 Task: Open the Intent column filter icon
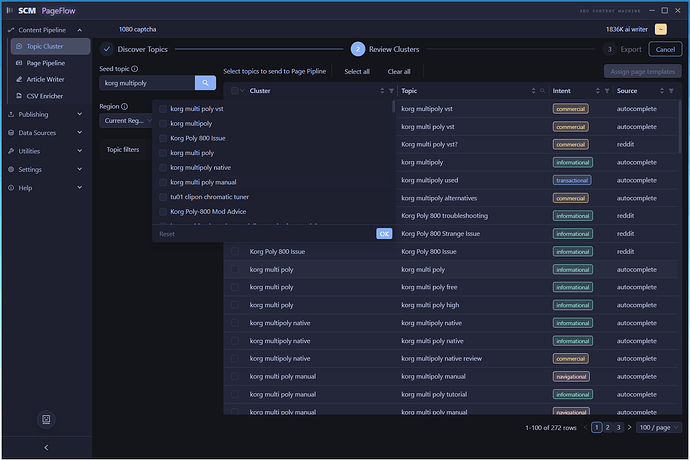[606, 90]
